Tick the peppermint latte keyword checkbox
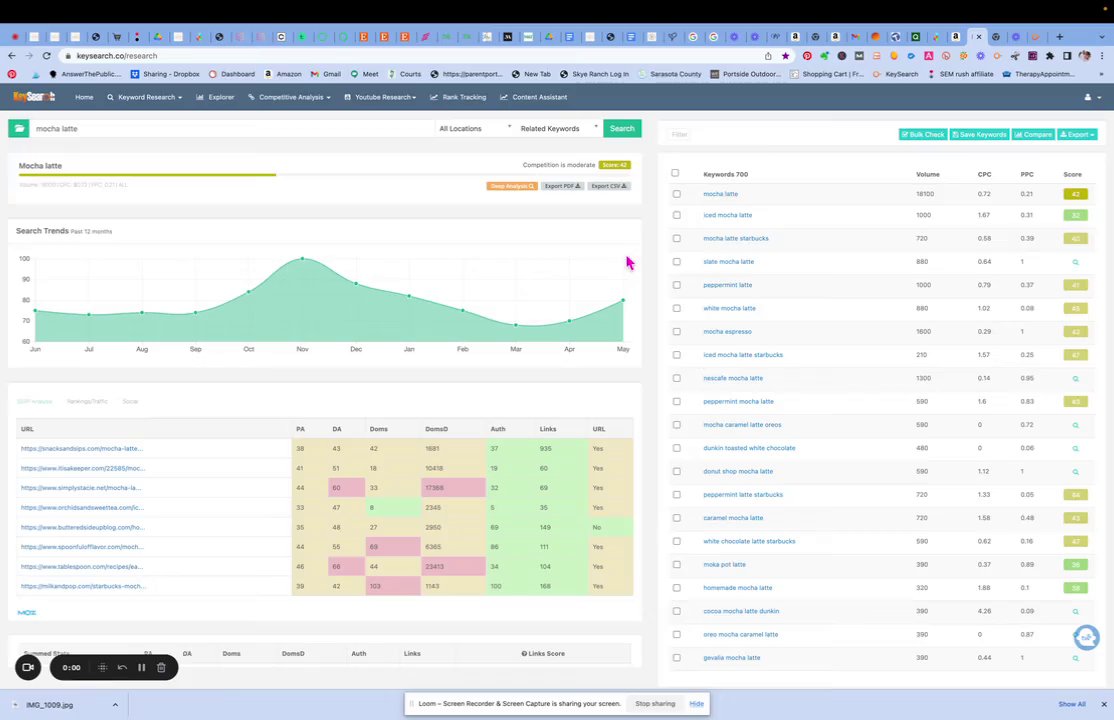Image resolution: width=1114 pixels, height=720 pixels. pos(676,285)
